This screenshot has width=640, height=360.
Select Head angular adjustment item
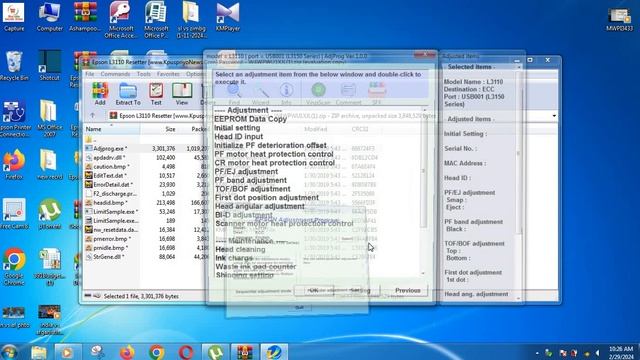tap(260, 206)
